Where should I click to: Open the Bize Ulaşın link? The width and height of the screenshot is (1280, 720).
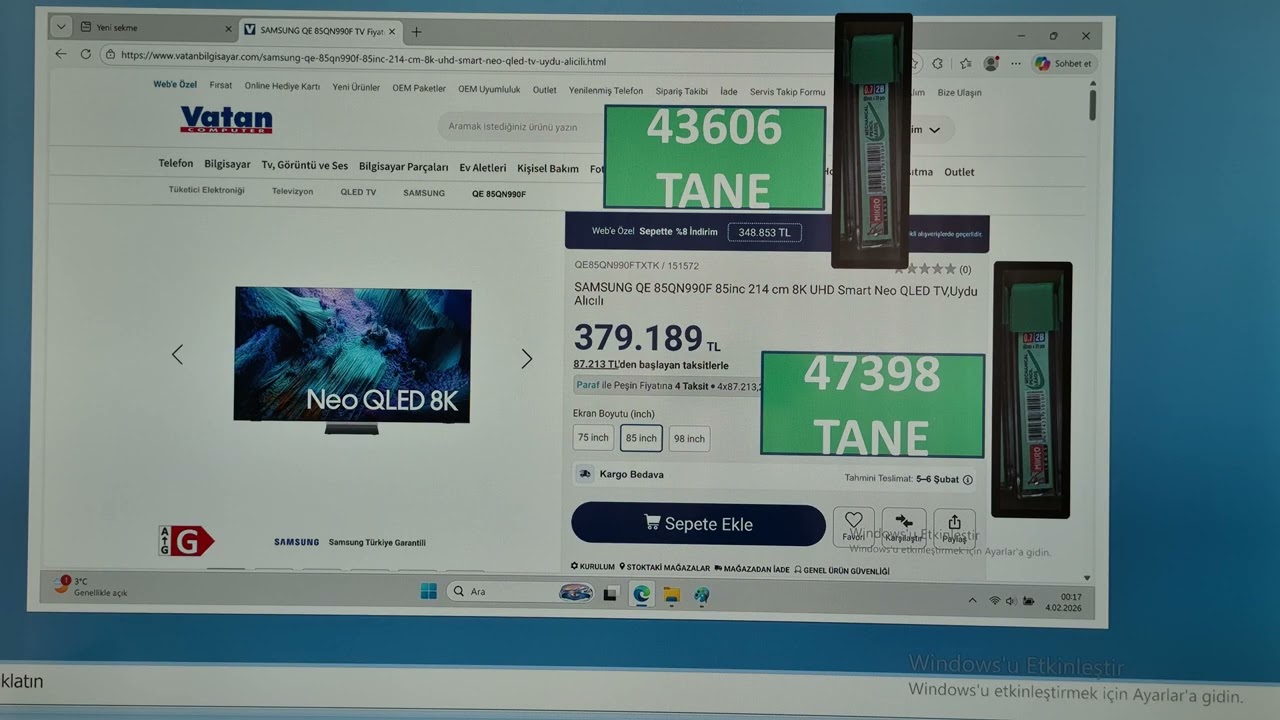point(959,92)
